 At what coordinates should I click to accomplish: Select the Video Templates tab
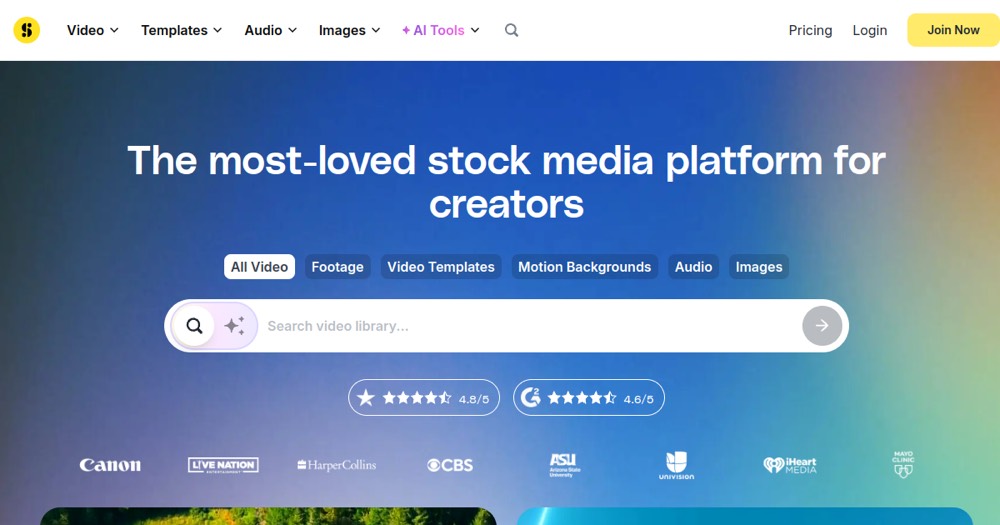point(441,267)
